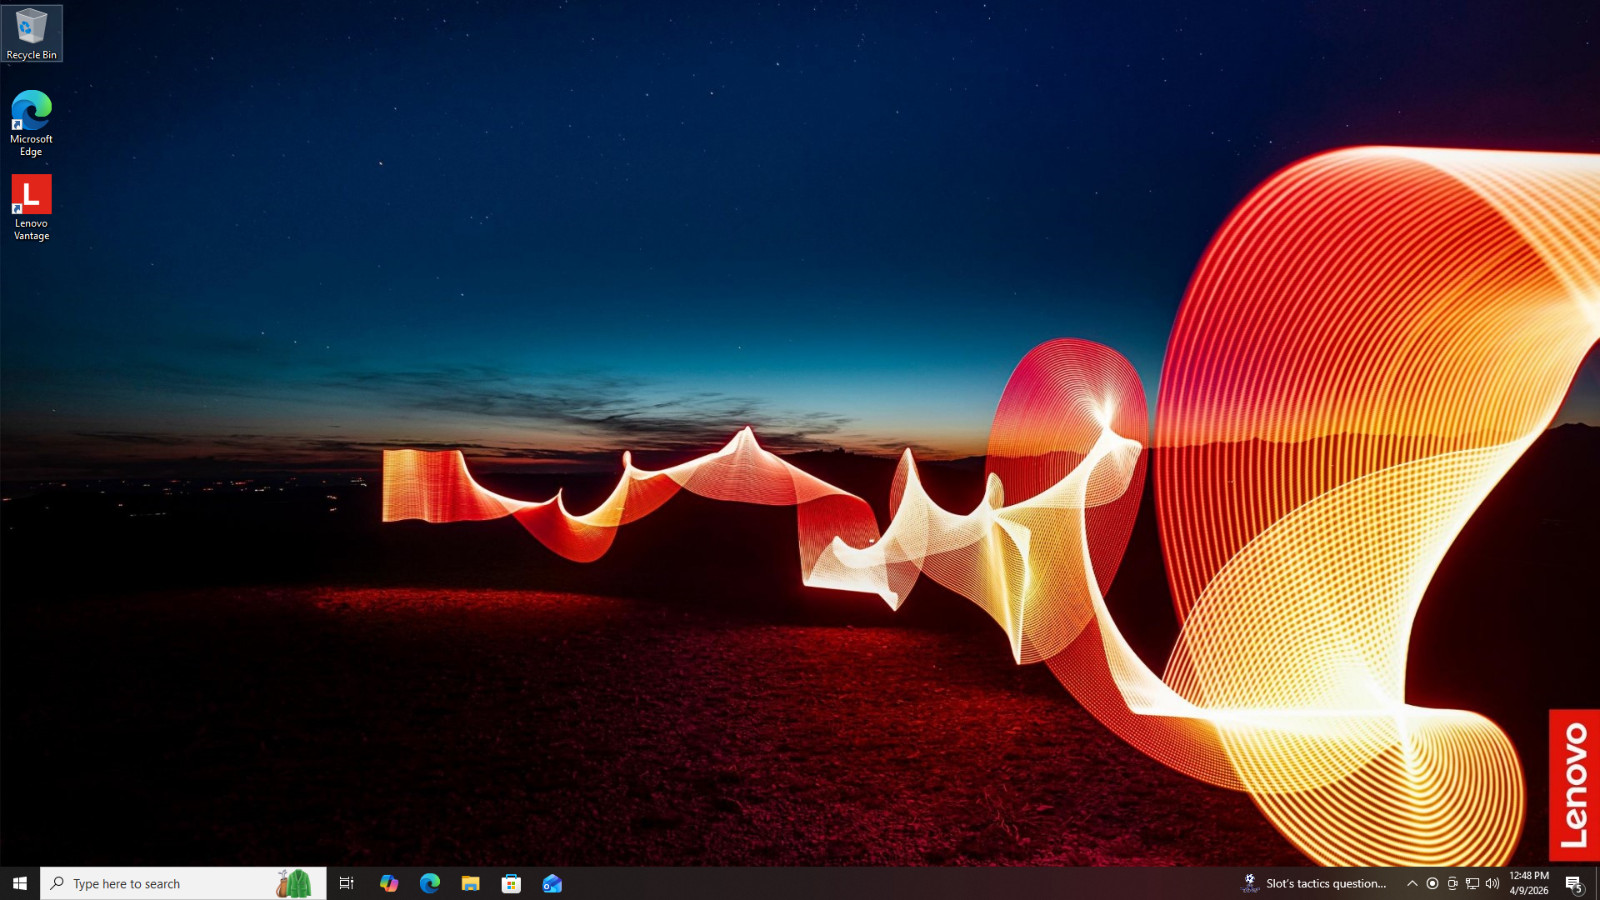
Task: Select the Lenovo Vantage desktop shortcut
Action: coord(31,207)
